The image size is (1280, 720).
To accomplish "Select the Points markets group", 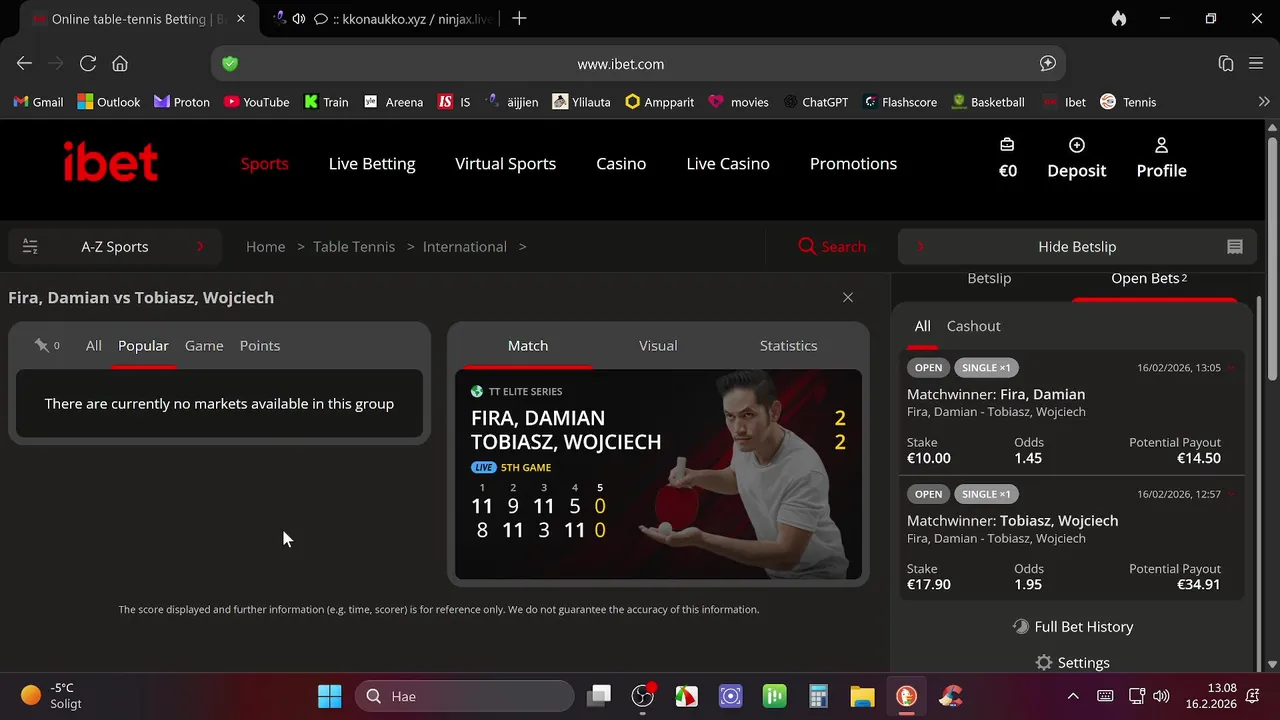I will (260, 346).
